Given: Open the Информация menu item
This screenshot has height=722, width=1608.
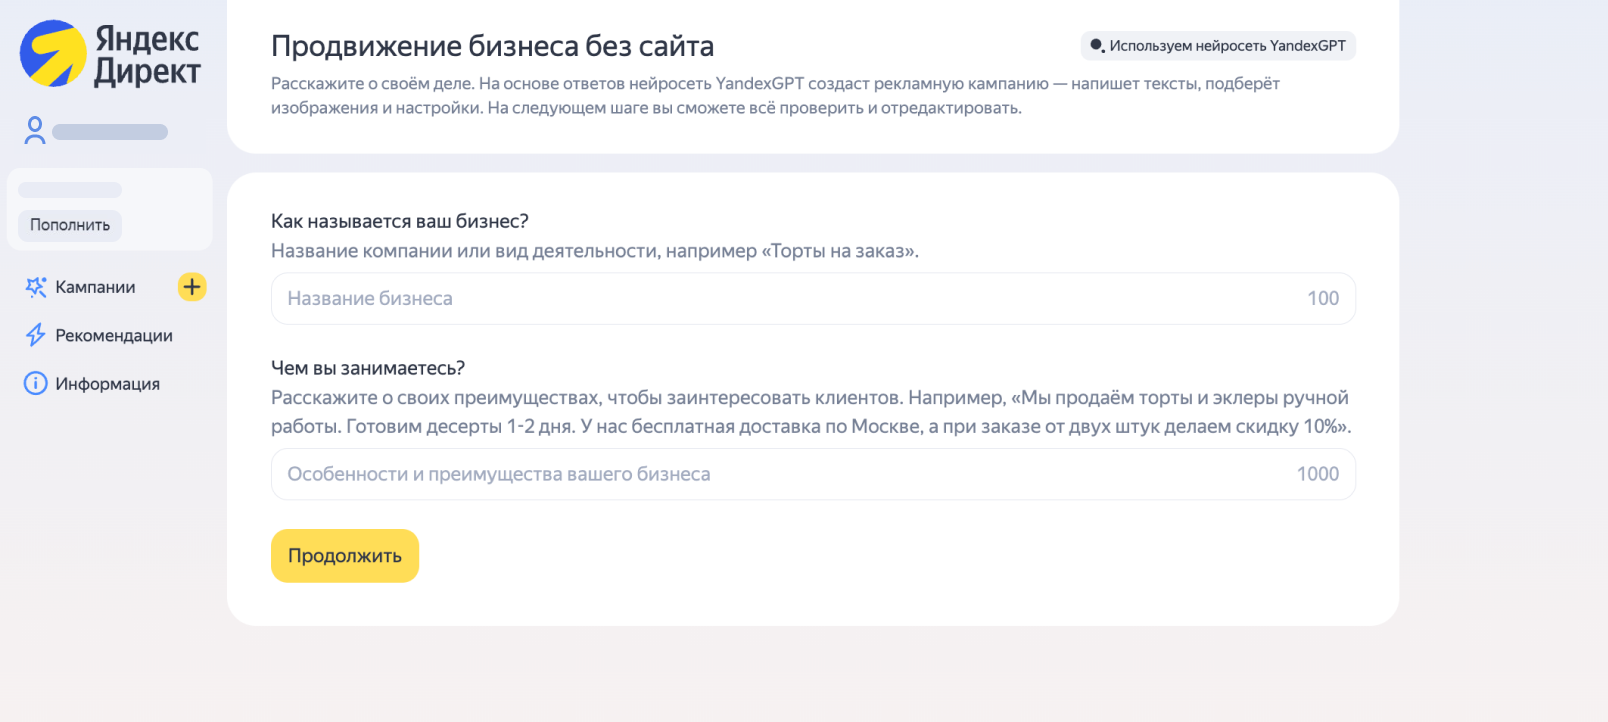Looking at the screenshot, I should click(108, 383).
